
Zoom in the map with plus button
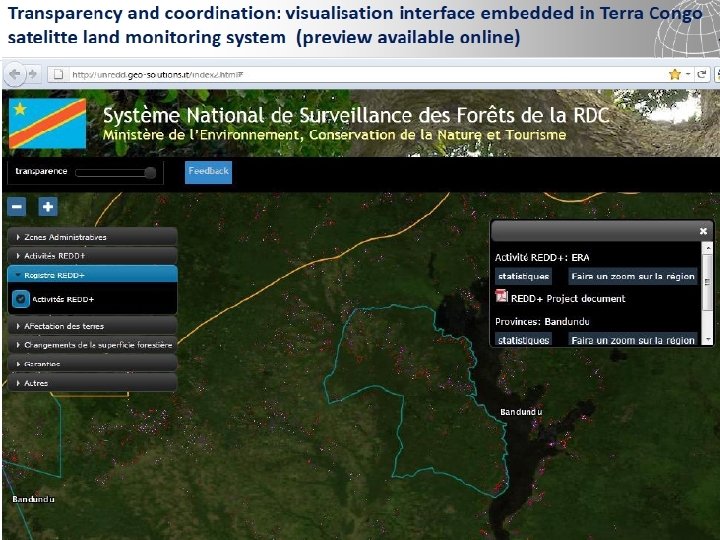tap(48, 207)
